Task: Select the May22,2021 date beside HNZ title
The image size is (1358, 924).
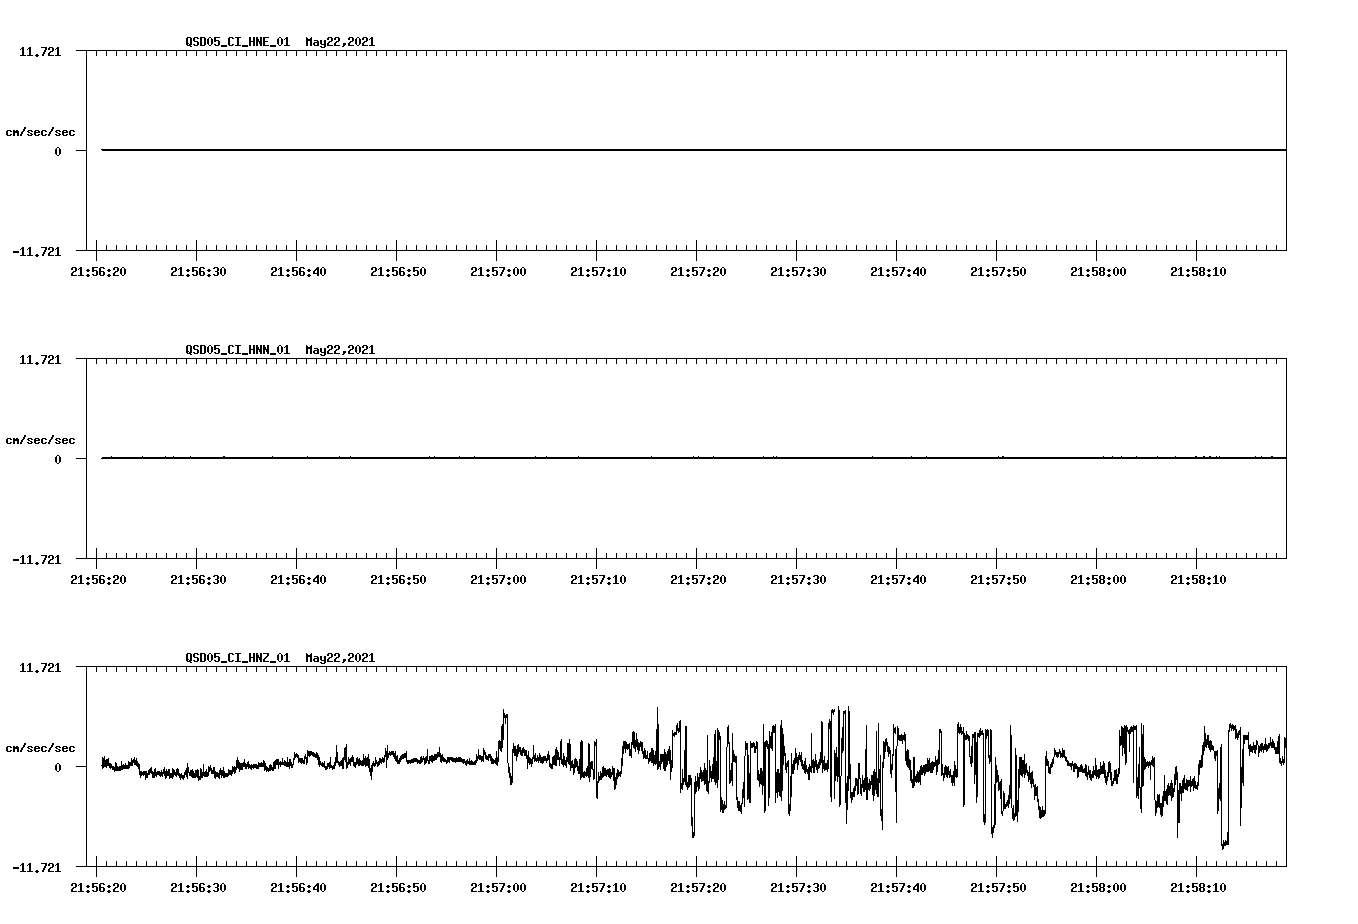Action: click(x=339, y=658)
